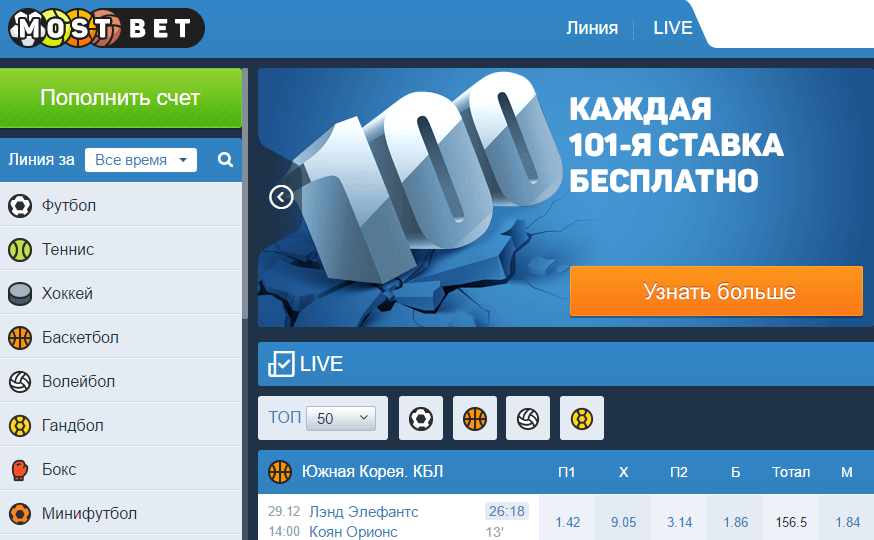The height and width of the screenshot is (540, 874).
Task: Open the Футбол sport category
Action: (x=120, y=206)
